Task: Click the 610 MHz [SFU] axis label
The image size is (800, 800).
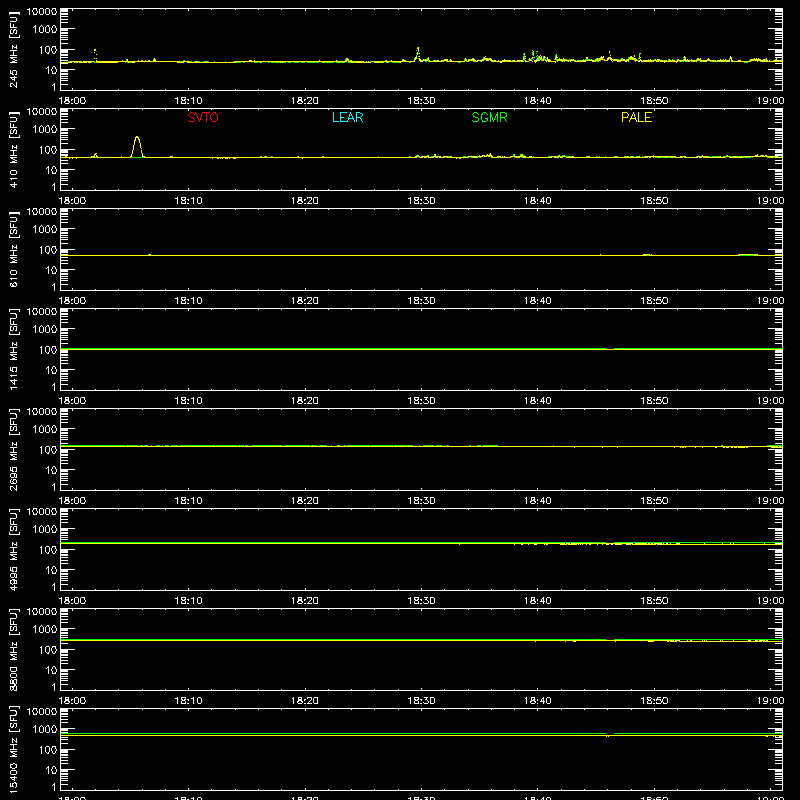Action: pos(13,249)
